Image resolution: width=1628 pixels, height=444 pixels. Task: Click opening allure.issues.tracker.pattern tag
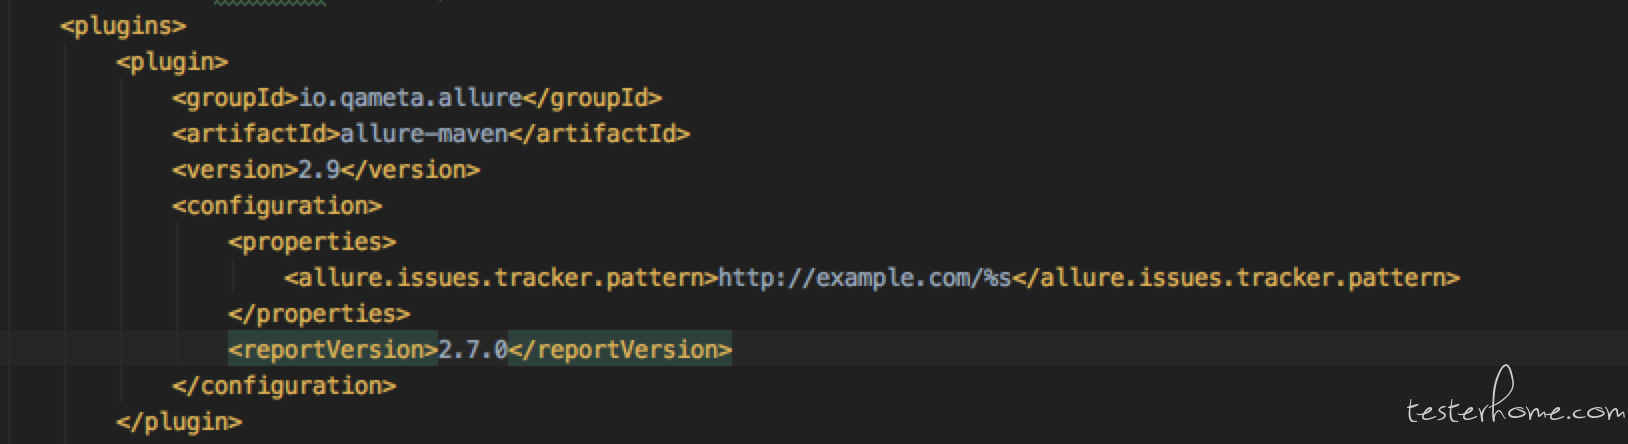pyautogui.click(x=501, y=278)
